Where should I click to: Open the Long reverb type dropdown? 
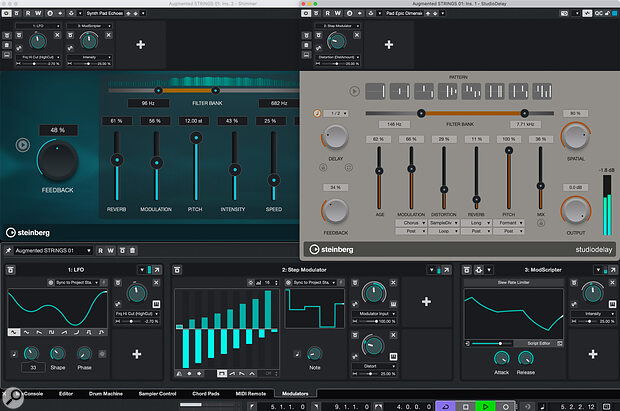point(476,223)
